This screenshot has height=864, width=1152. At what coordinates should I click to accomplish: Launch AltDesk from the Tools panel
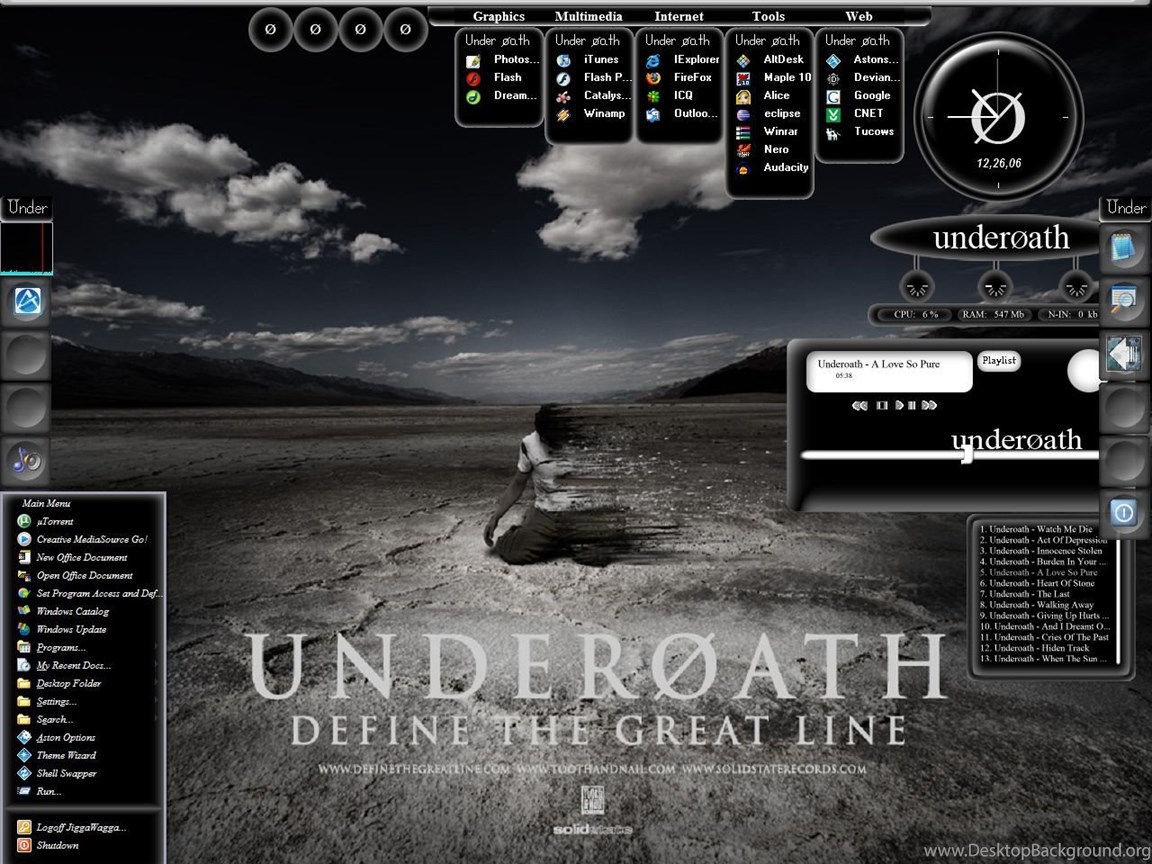coord(770,60)
